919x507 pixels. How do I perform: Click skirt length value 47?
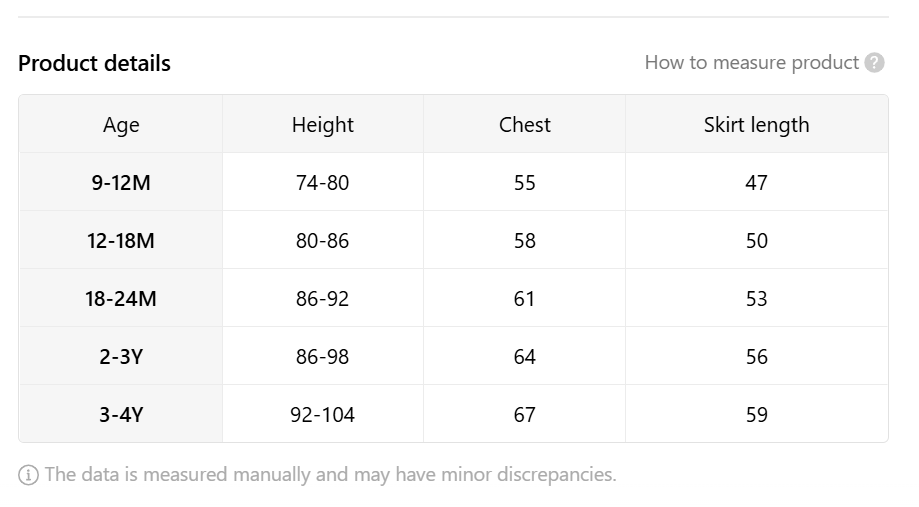point(757,182)
